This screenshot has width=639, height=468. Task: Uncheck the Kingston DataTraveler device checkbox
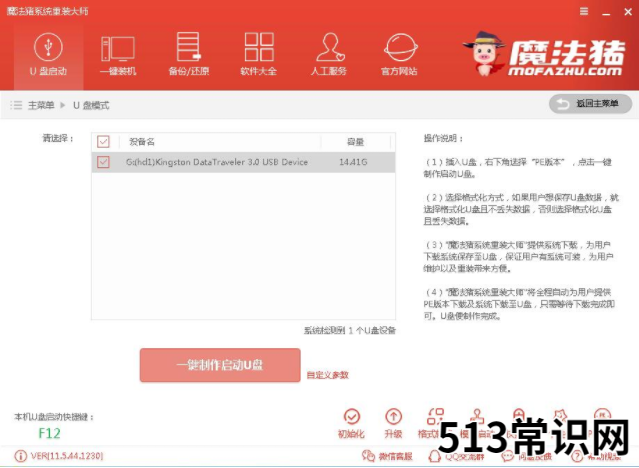104,162
